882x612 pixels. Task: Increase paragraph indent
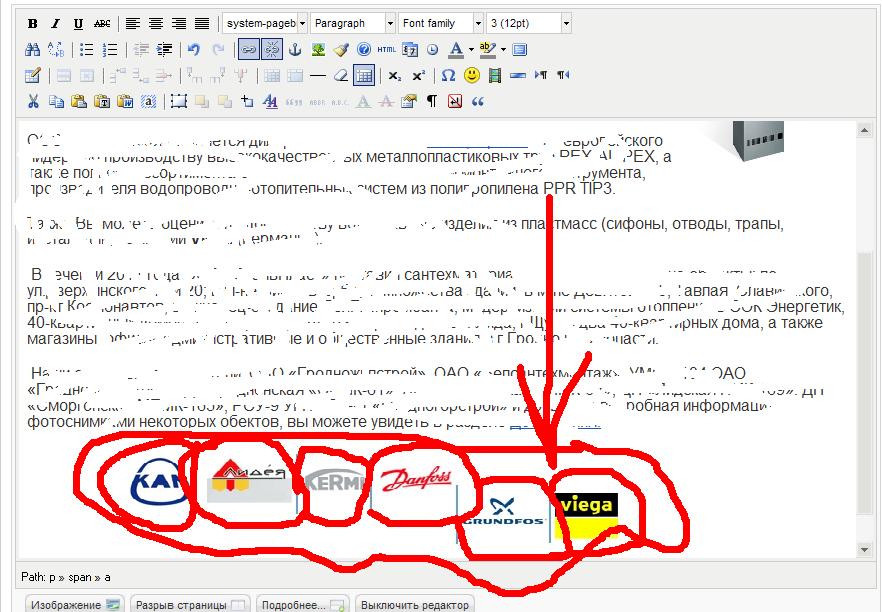pyautogui.click(x=164, y=50)
